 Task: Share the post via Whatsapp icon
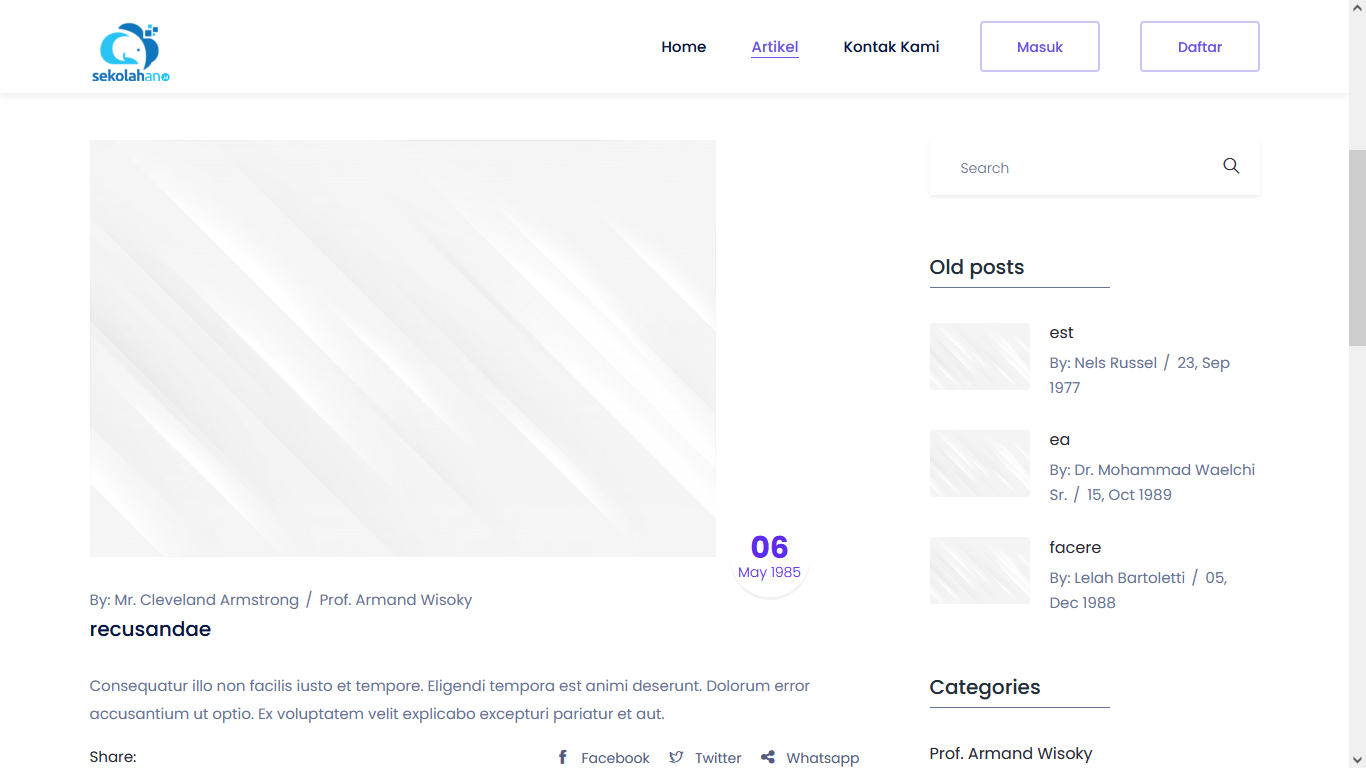pos(768,758)
